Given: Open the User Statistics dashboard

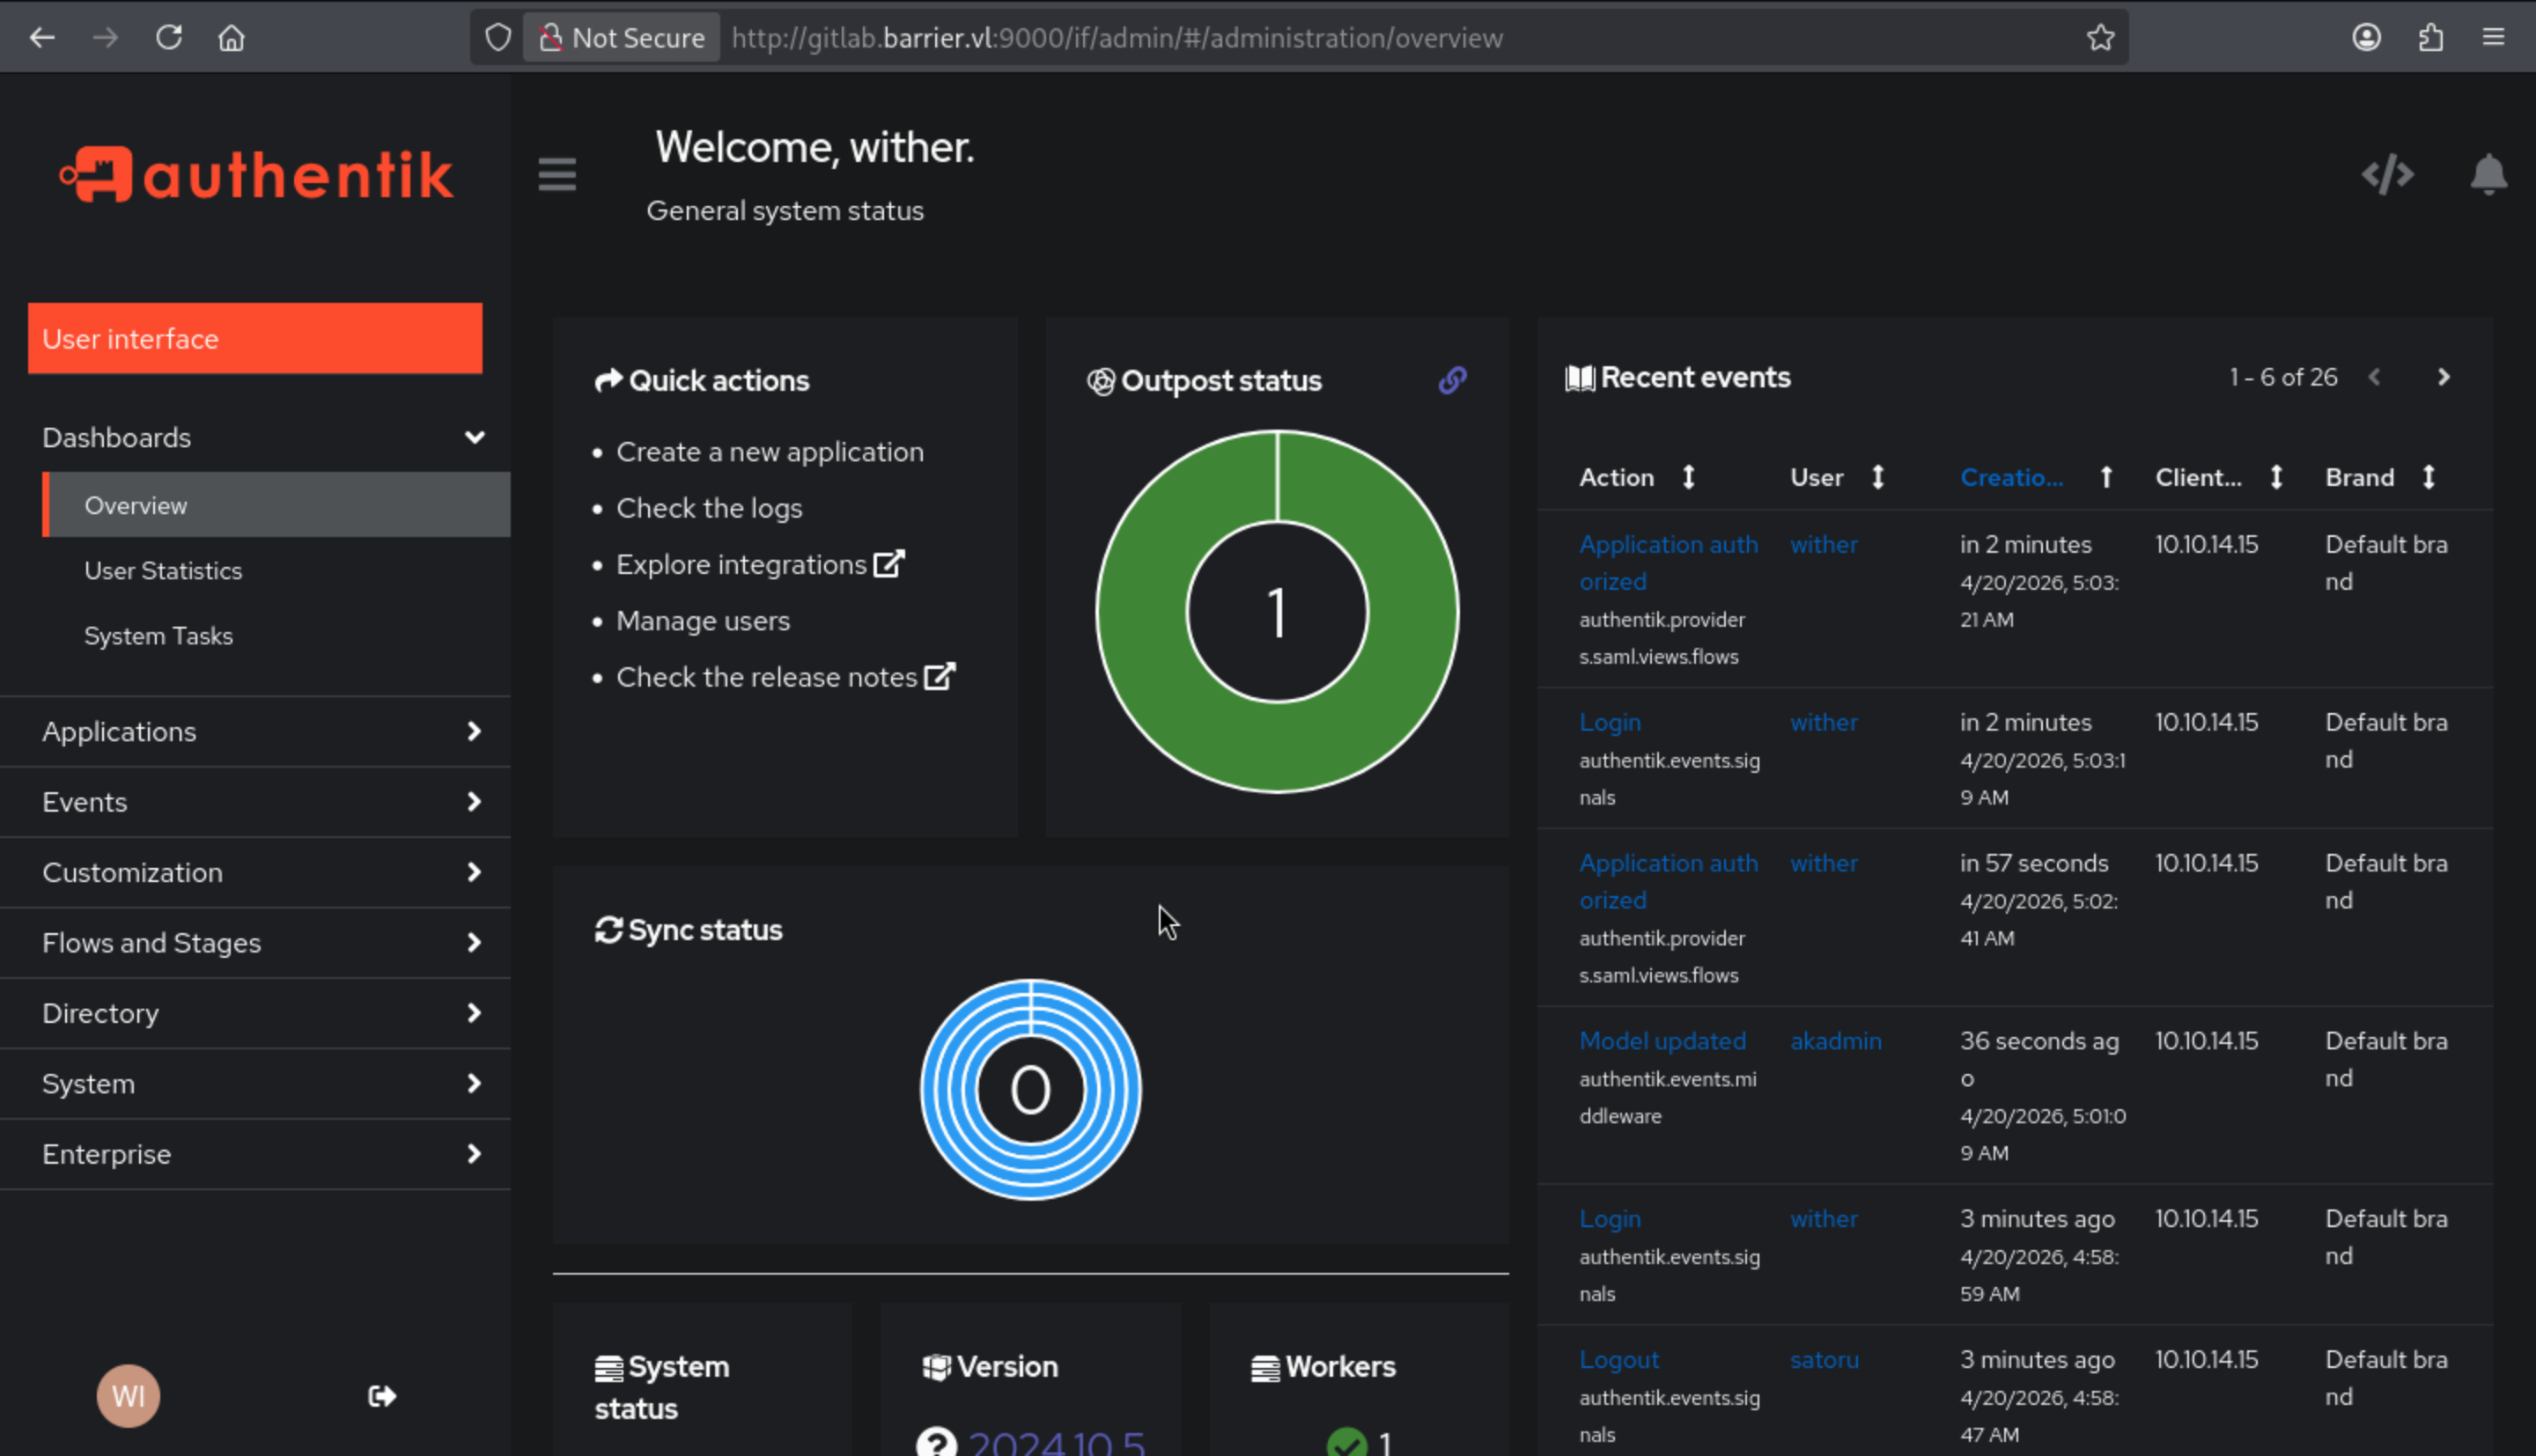Looking at the screenshot, I should [163, 571].
